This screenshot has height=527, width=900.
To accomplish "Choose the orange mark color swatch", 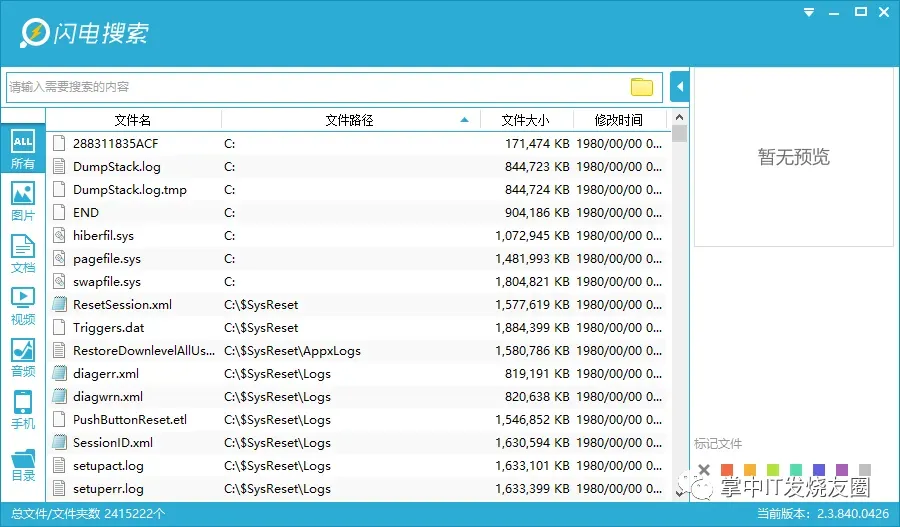I will (x=750, y=470).
